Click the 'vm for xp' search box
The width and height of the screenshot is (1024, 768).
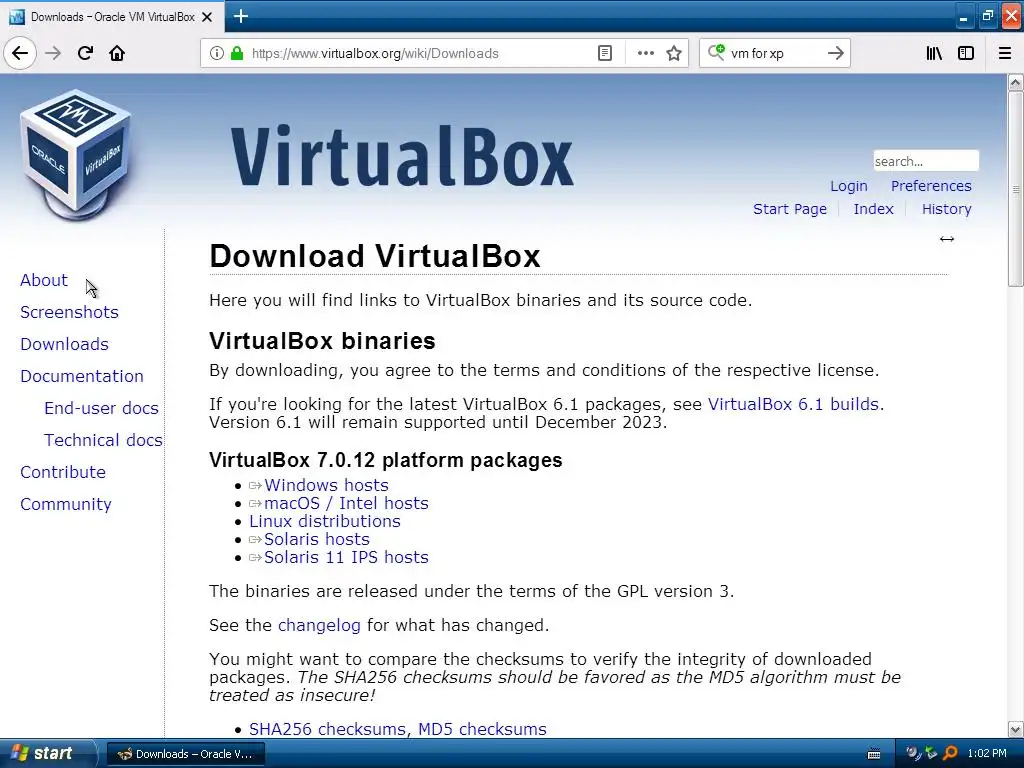click(x=775, y=54)
